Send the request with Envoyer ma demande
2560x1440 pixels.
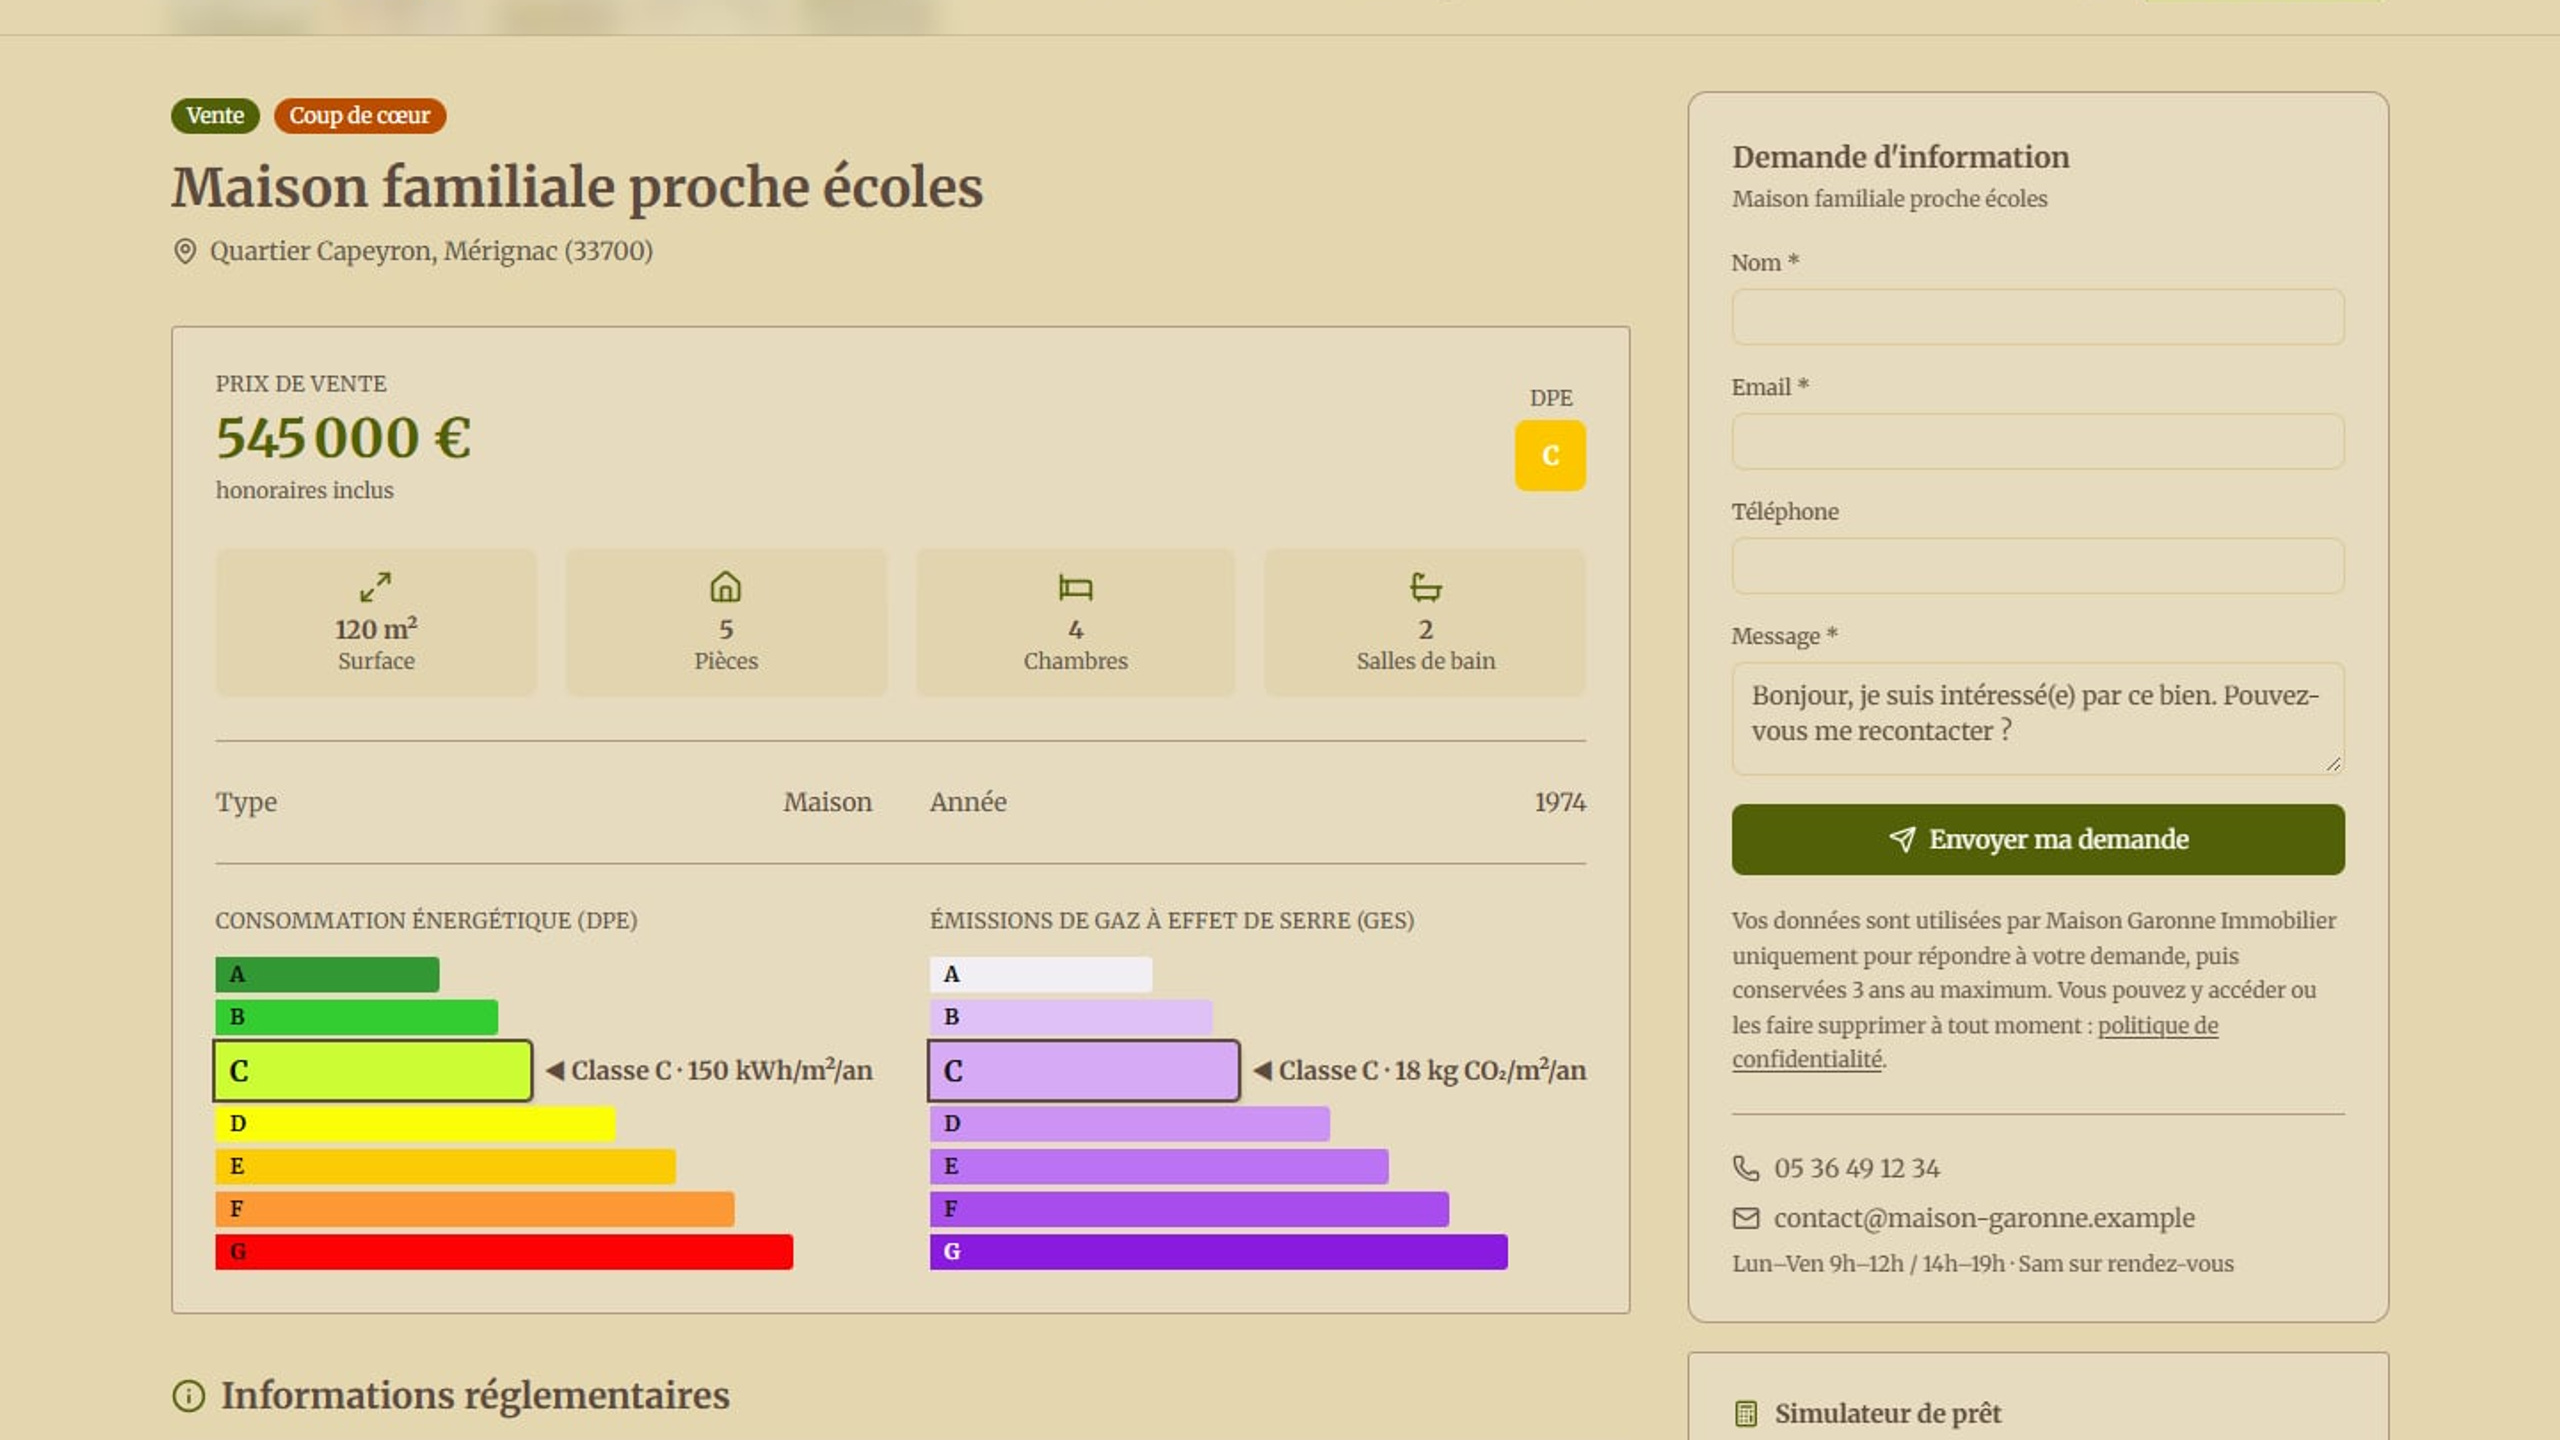click(x=2038, y=840)
